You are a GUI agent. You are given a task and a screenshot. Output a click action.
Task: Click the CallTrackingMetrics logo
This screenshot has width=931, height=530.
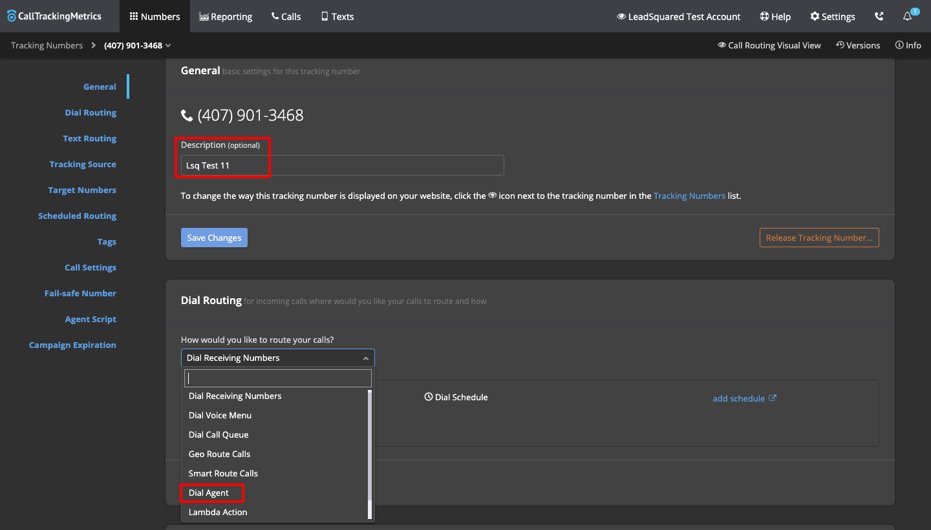click(x=55, y=16)
